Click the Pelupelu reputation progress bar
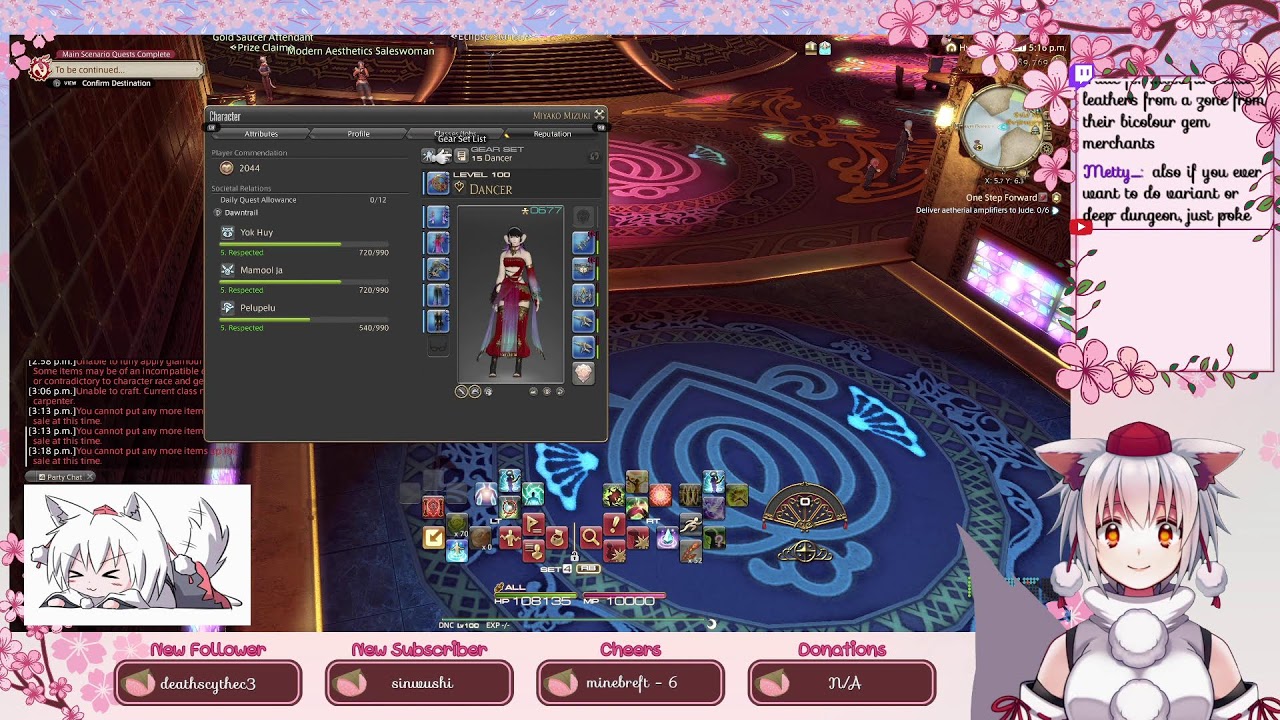 [x=304, y=320]
